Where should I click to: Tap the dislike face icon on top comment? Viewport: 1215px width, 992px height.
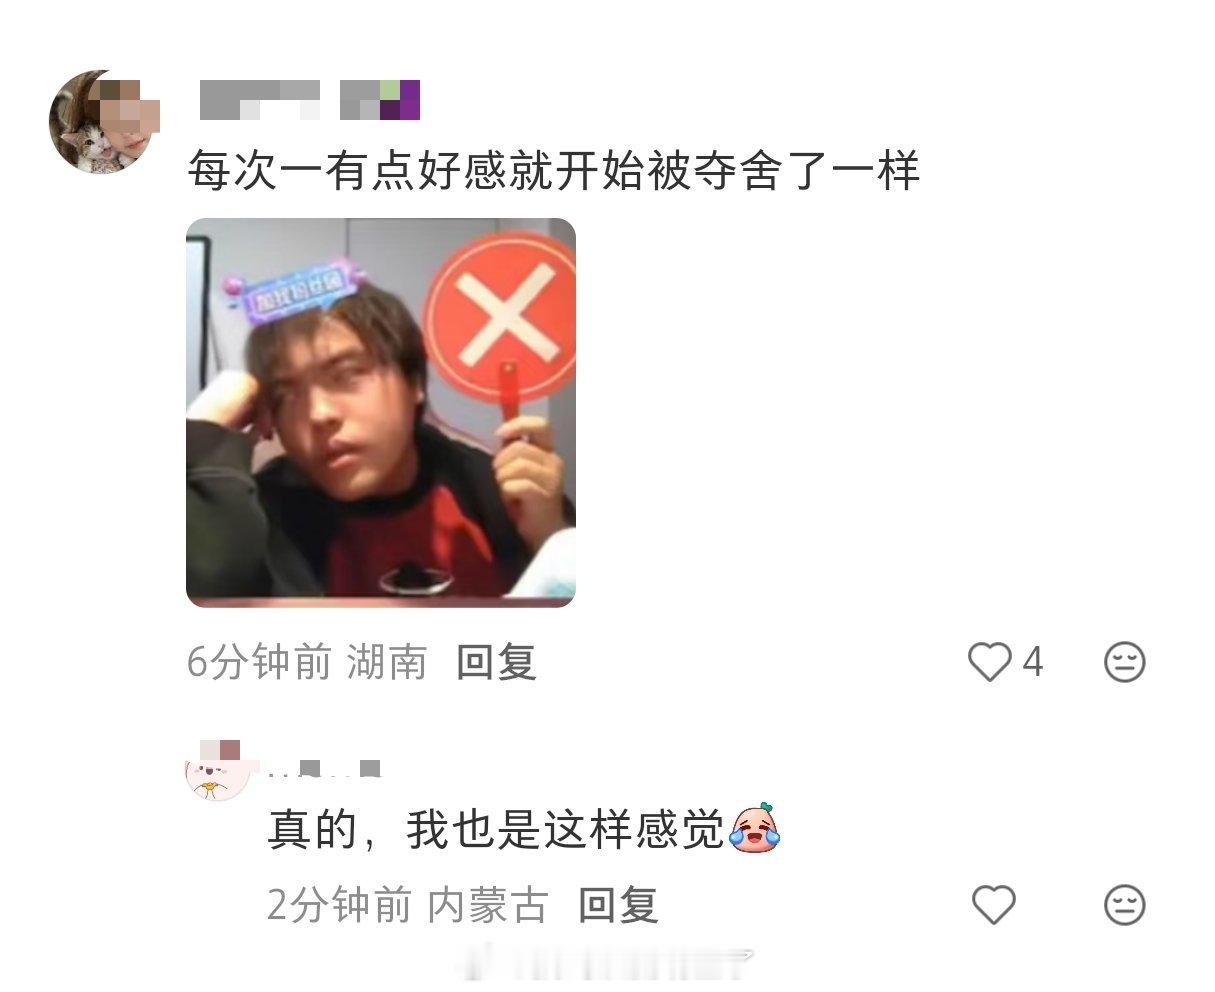[x=1124, y=662]
